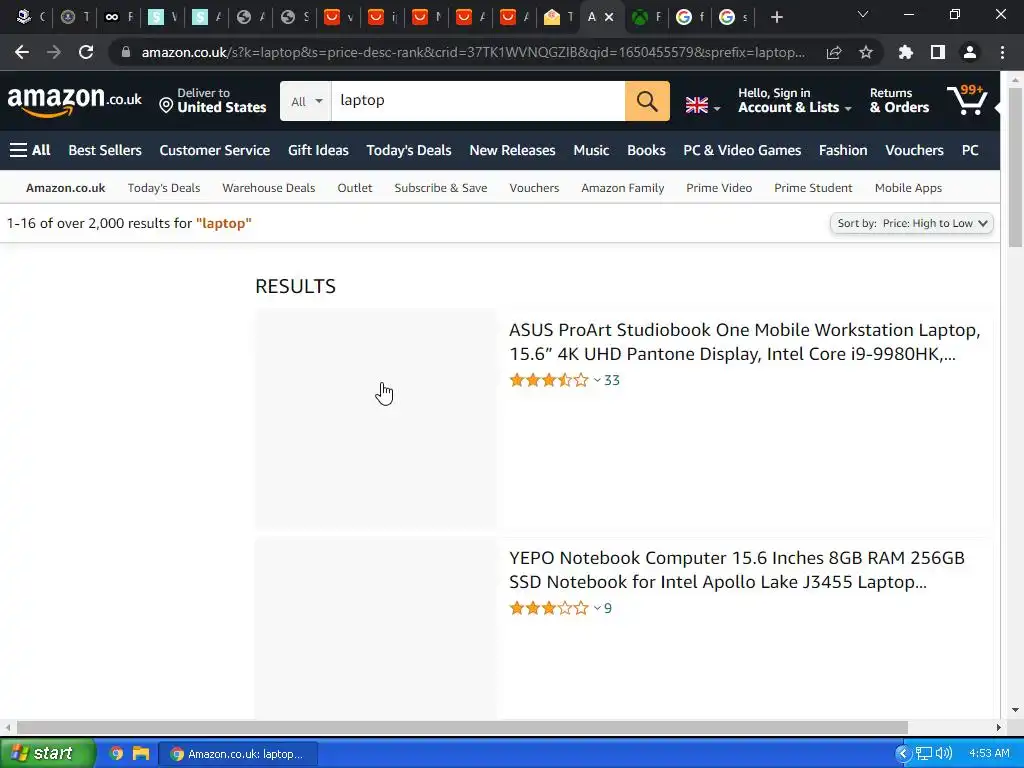
Task: Open the UK flag language dropdown
Action: [703, 105]
